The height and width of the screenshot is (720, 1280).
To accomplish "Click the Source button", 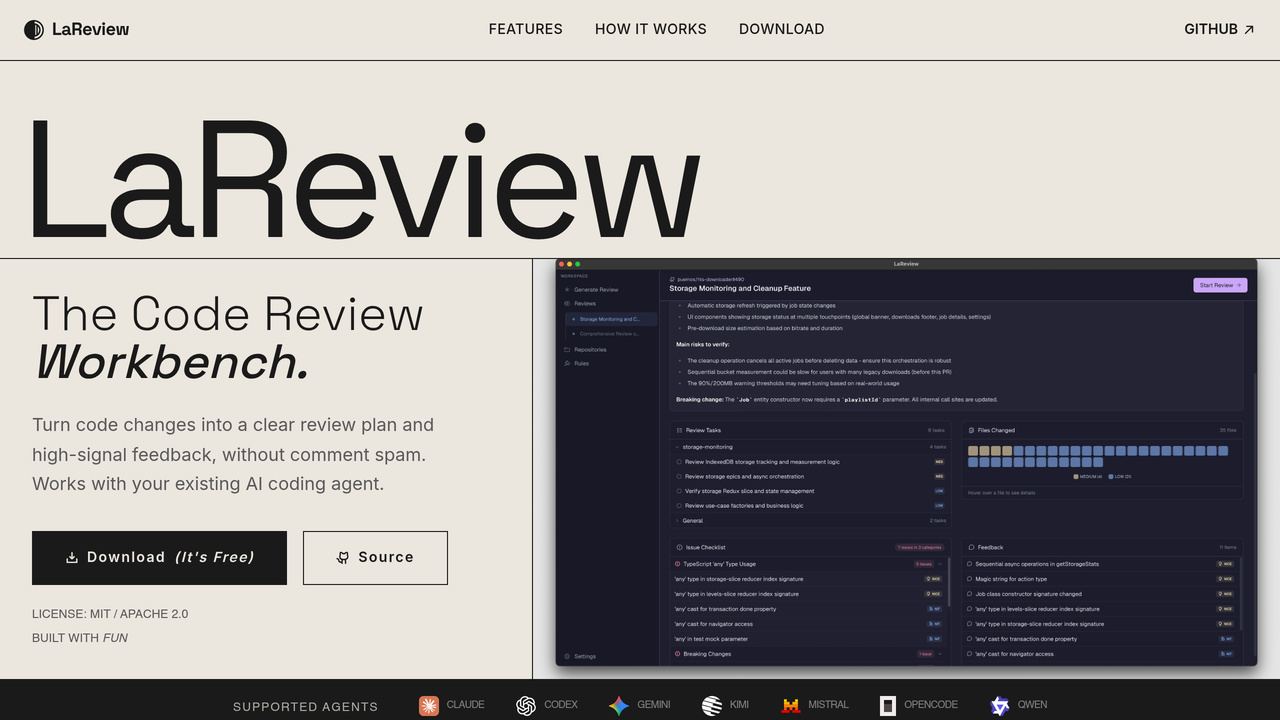I will tap(375, 558).
